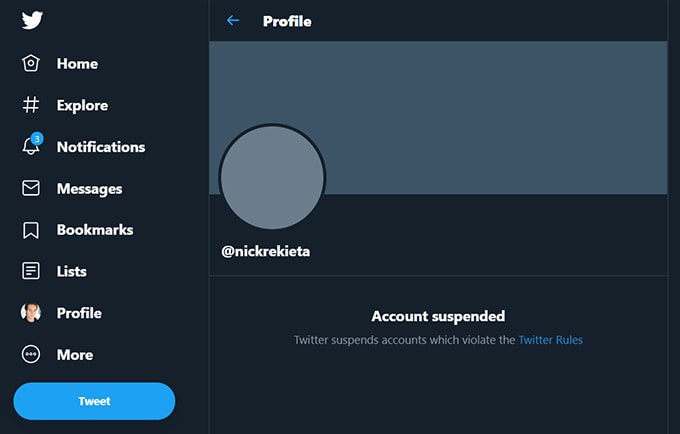This screenshot has height=434, width=680.
Task: Click the Messages envelope icon
Action: coord(31,188)
